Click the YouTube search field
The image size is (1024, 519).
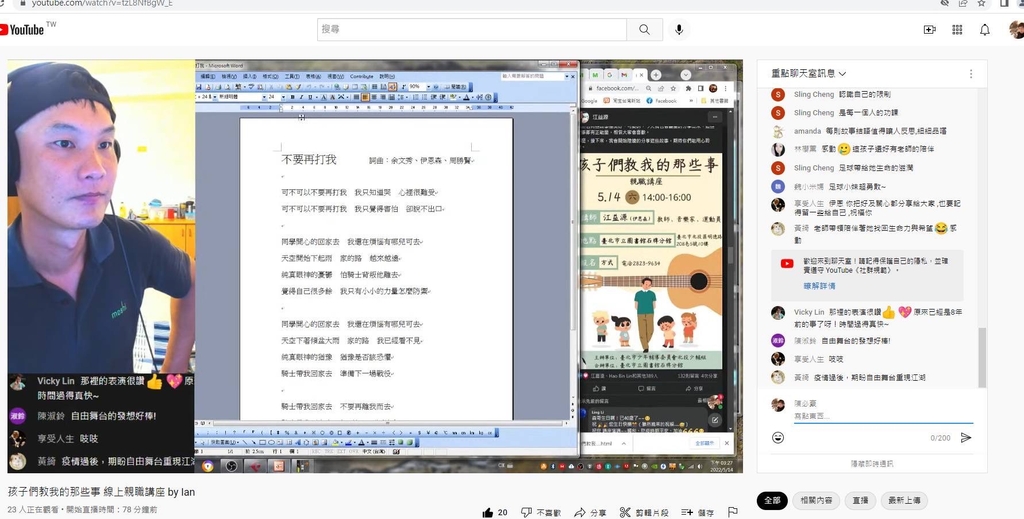472,29
